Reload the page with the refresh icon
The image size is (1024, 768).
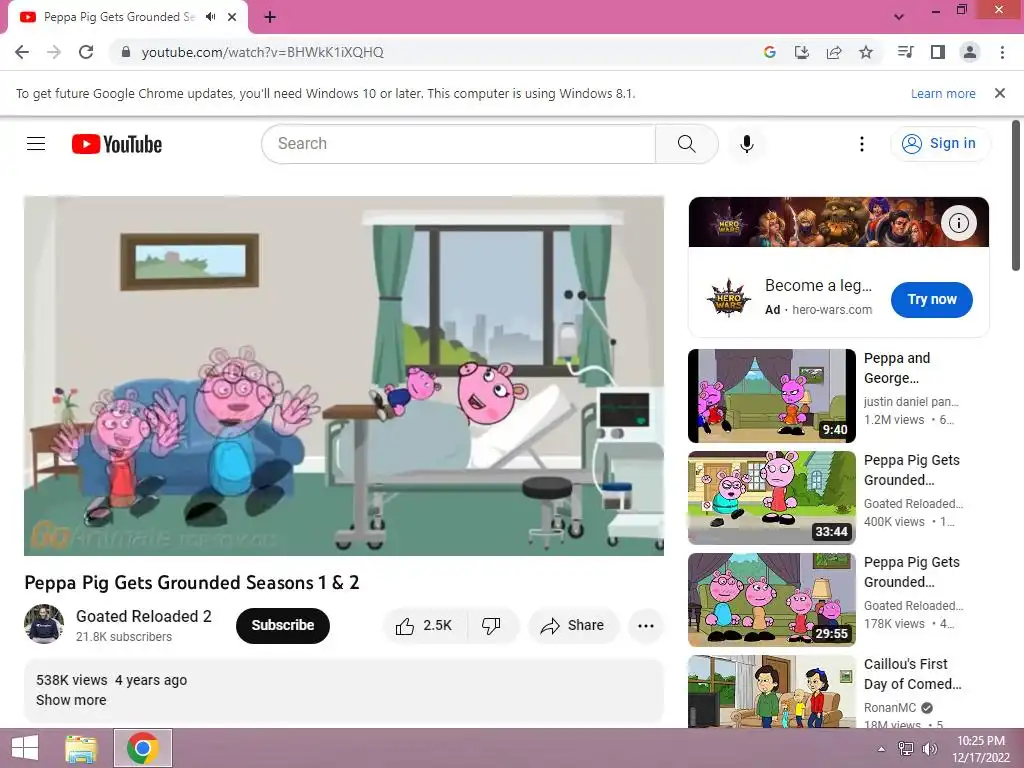coord(86,52)
